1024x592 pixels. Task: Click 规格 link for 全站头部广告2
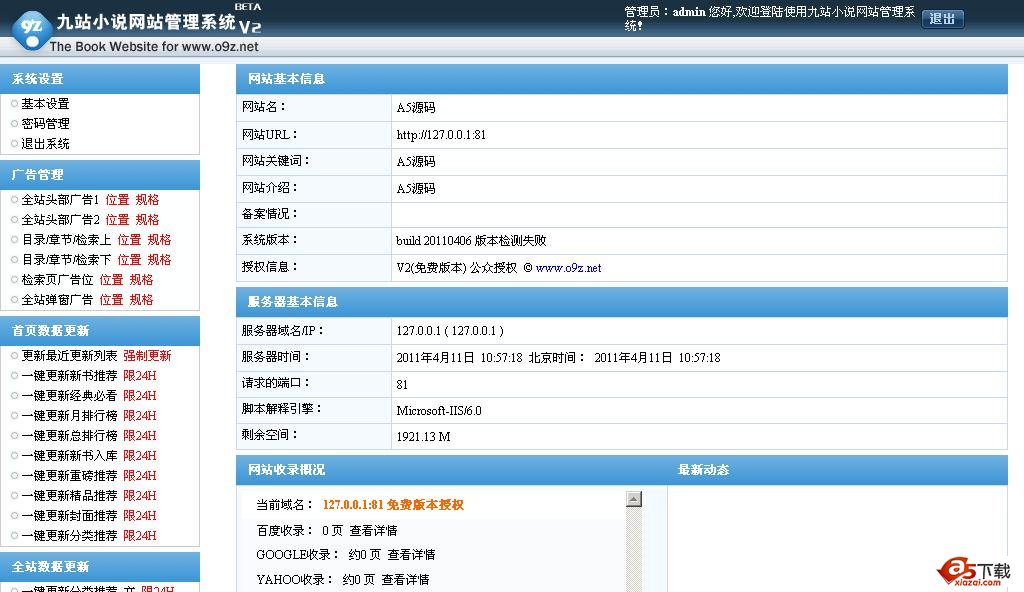[x=148, y=220]
